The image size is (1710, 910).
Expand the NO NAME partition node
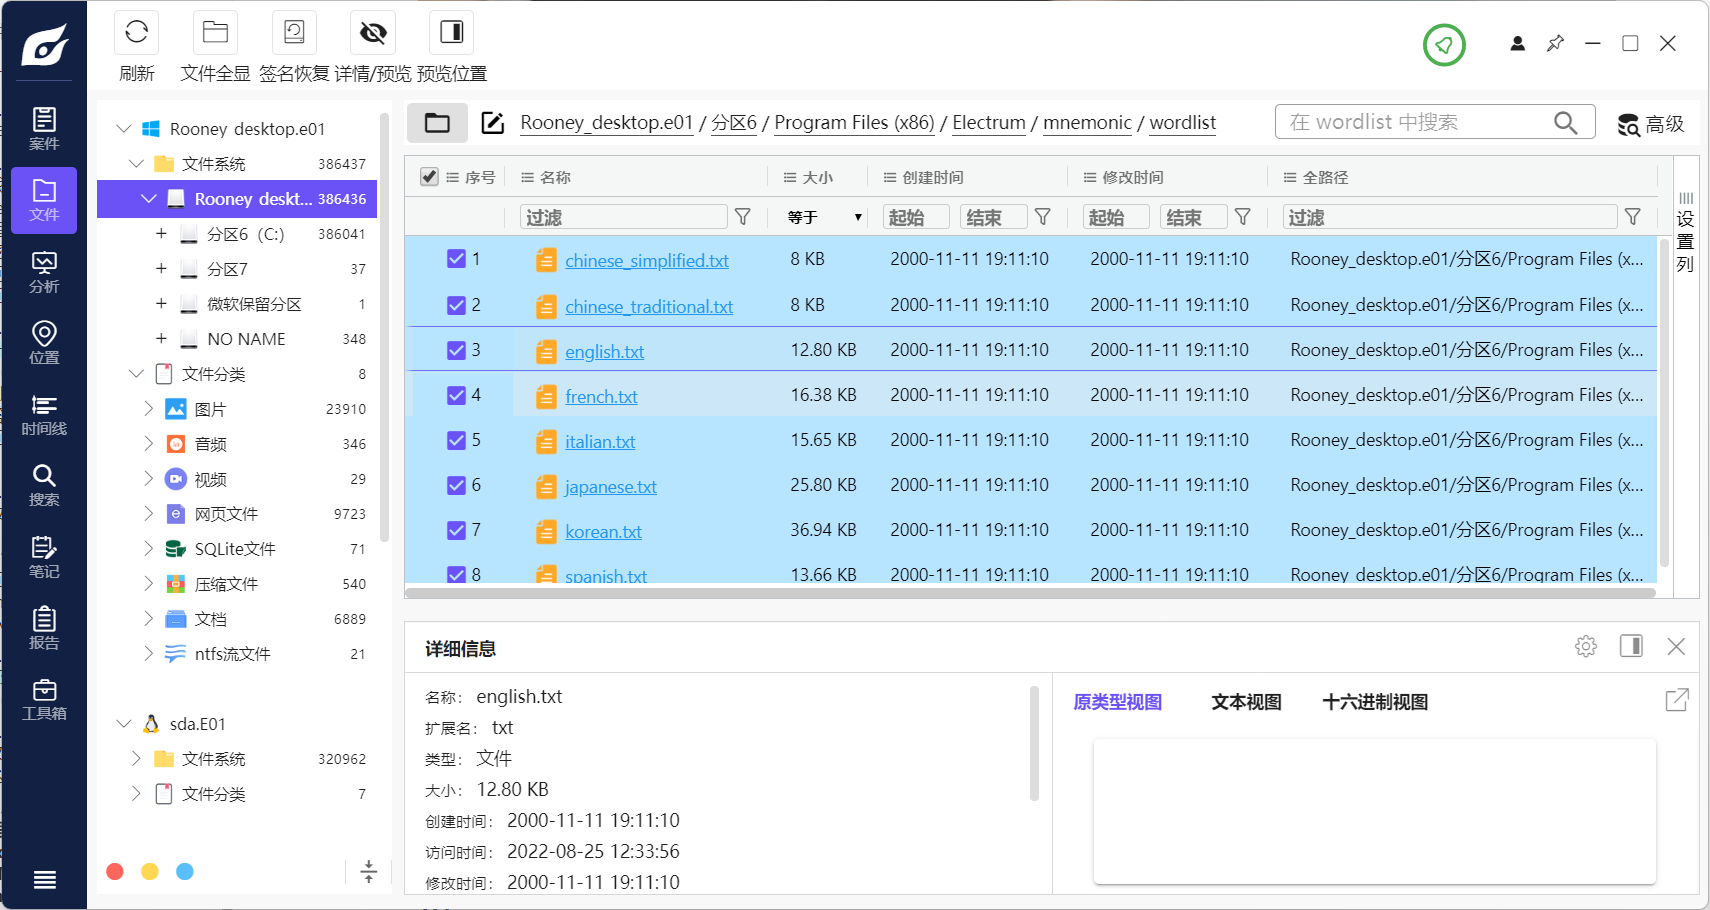coord(161,339)
